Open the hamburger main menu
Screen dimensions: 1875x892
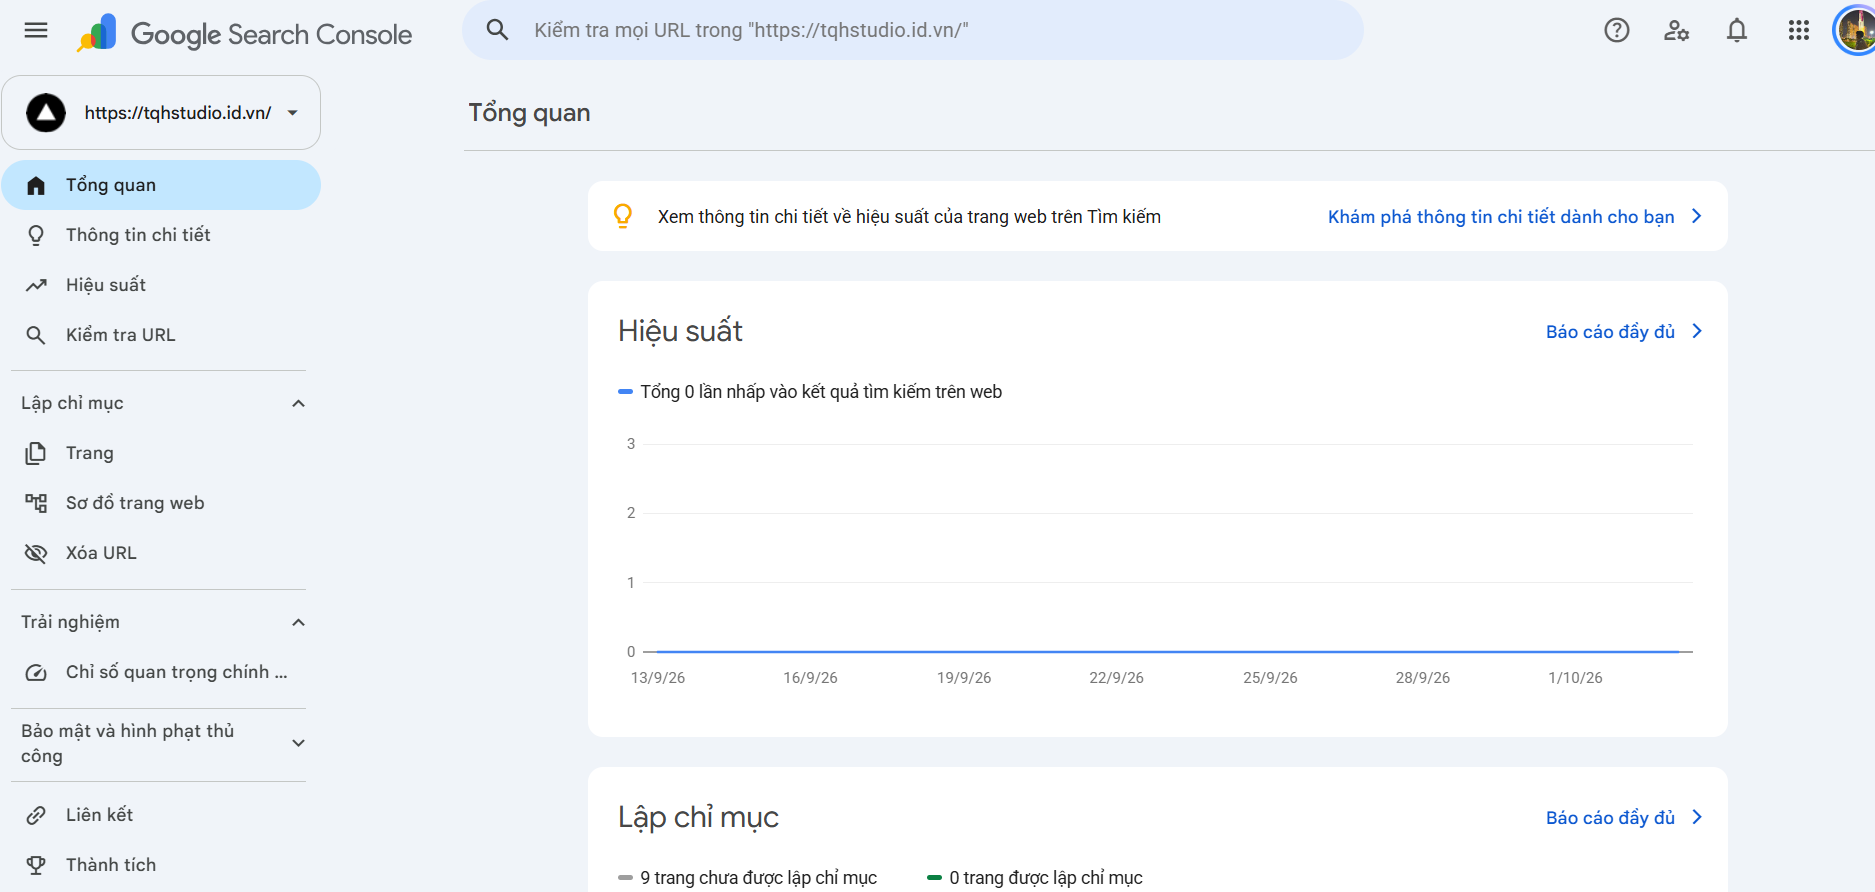[36, 30]
